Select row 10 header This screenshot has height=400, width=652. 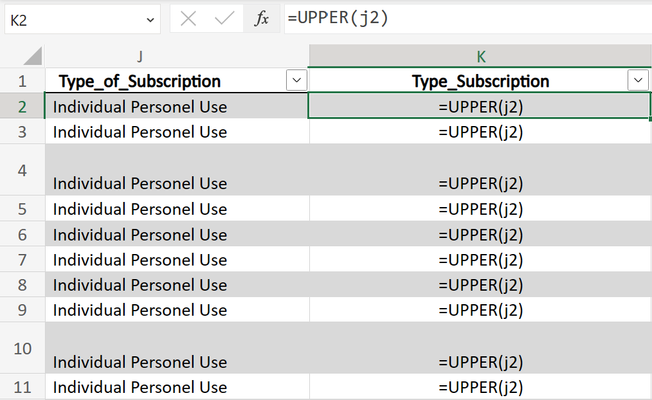(x=22, y=348)
